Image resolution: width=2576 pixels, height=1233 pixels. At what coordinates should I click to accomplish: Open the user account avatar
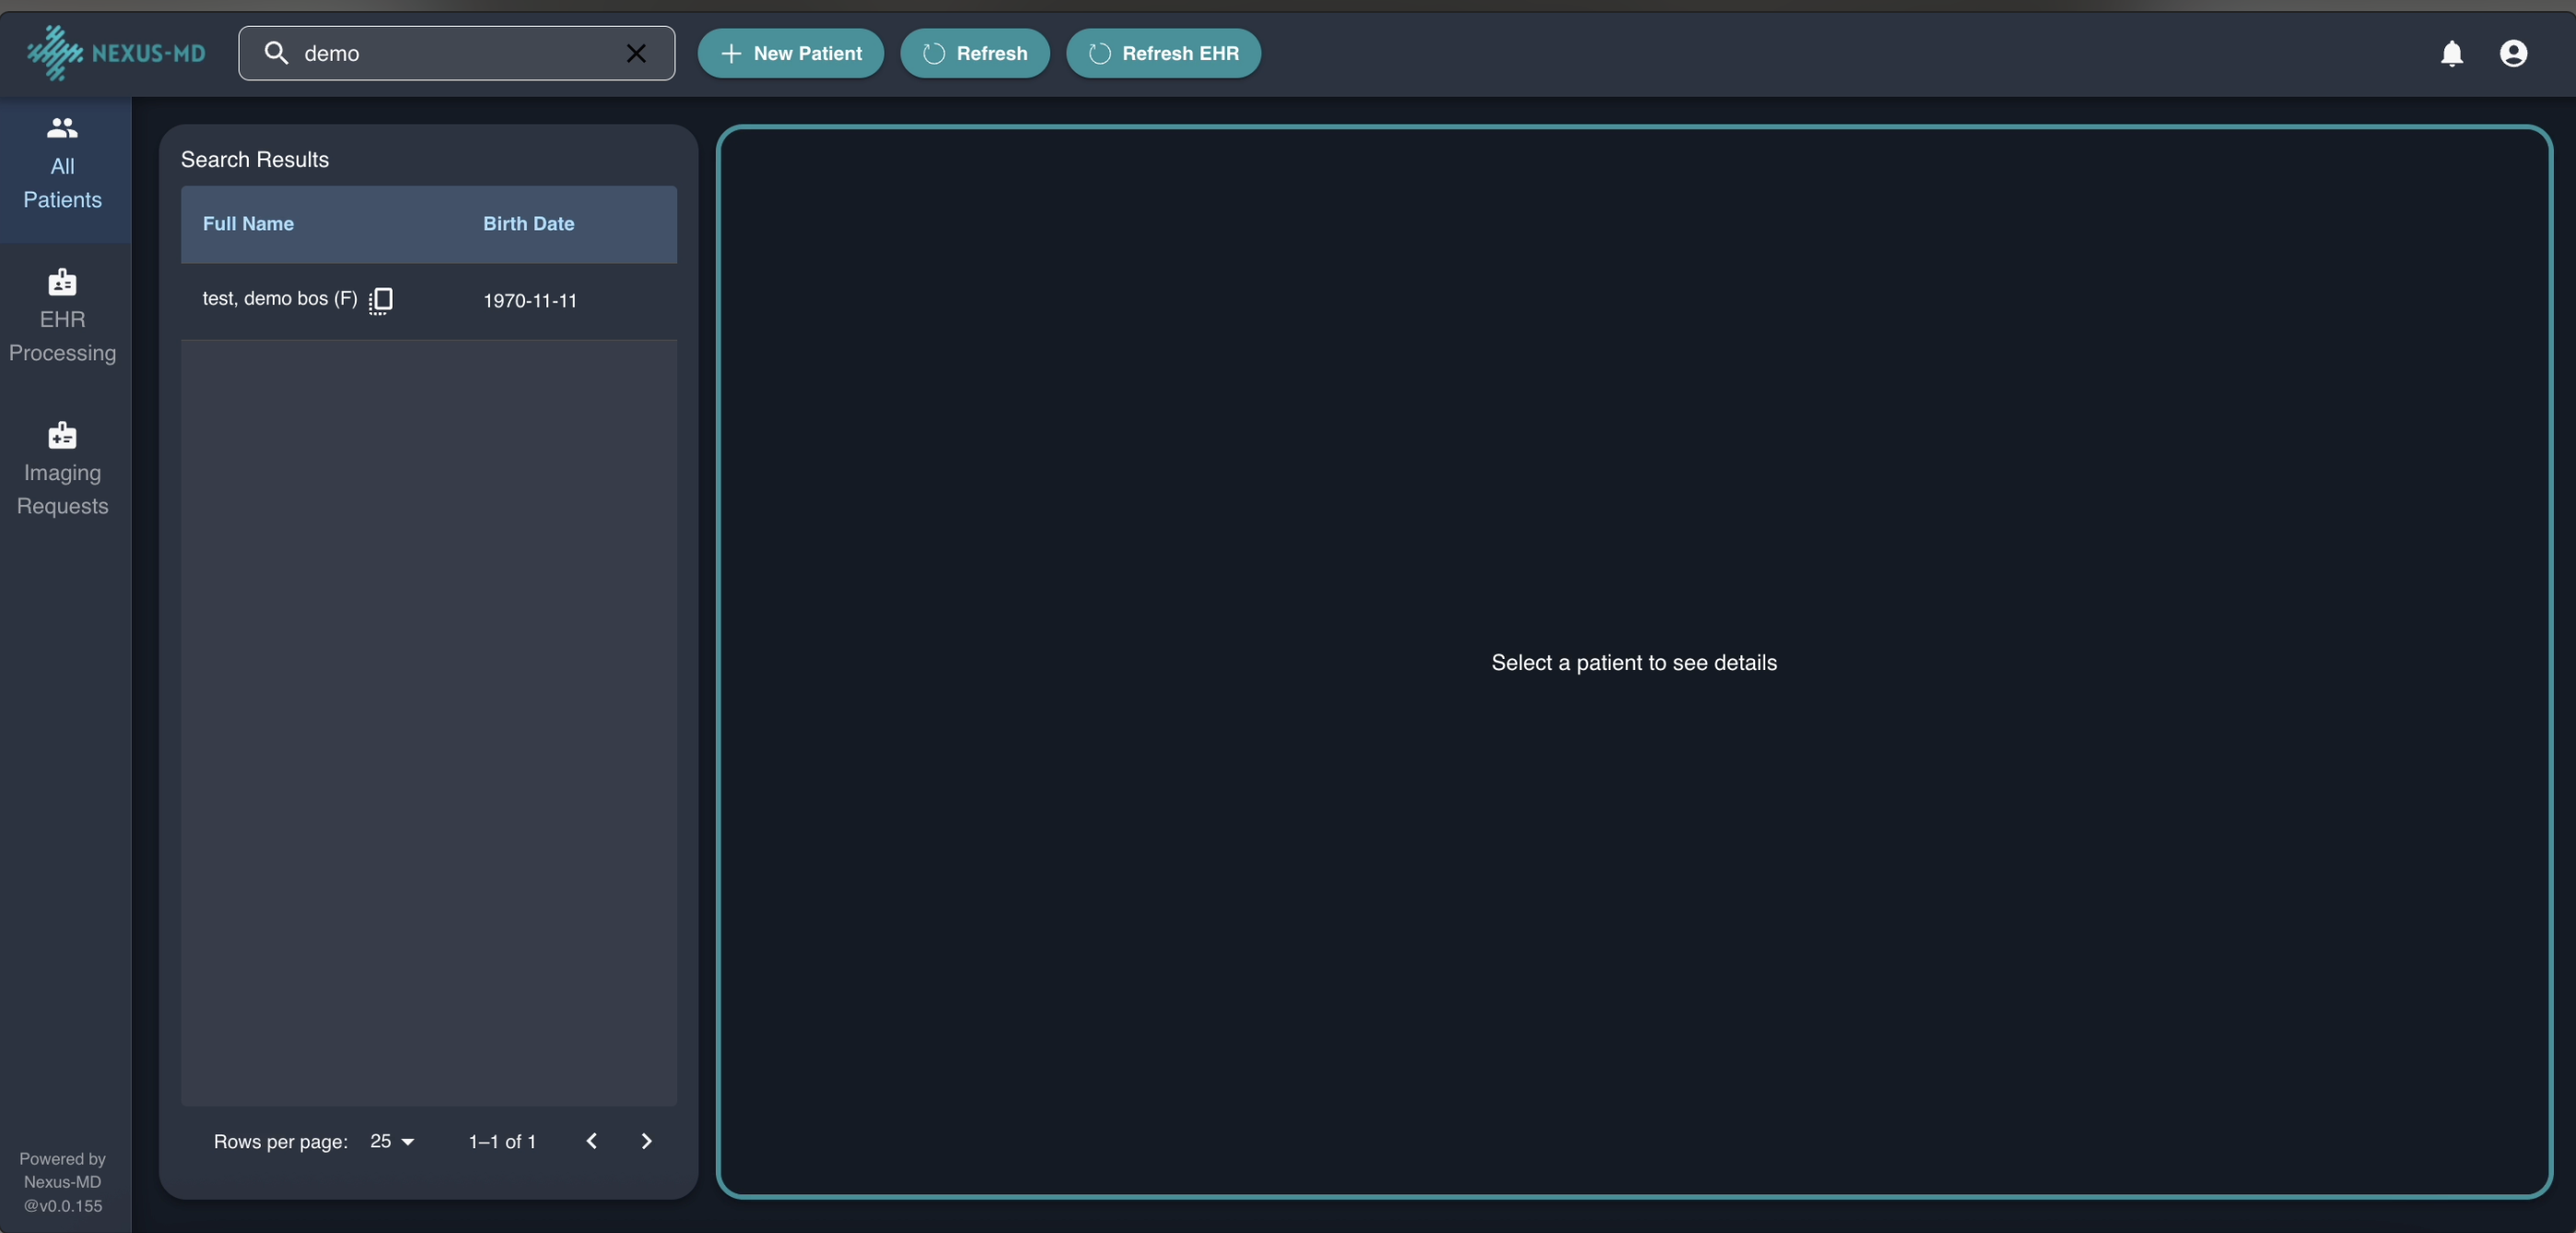point(2515,53)
